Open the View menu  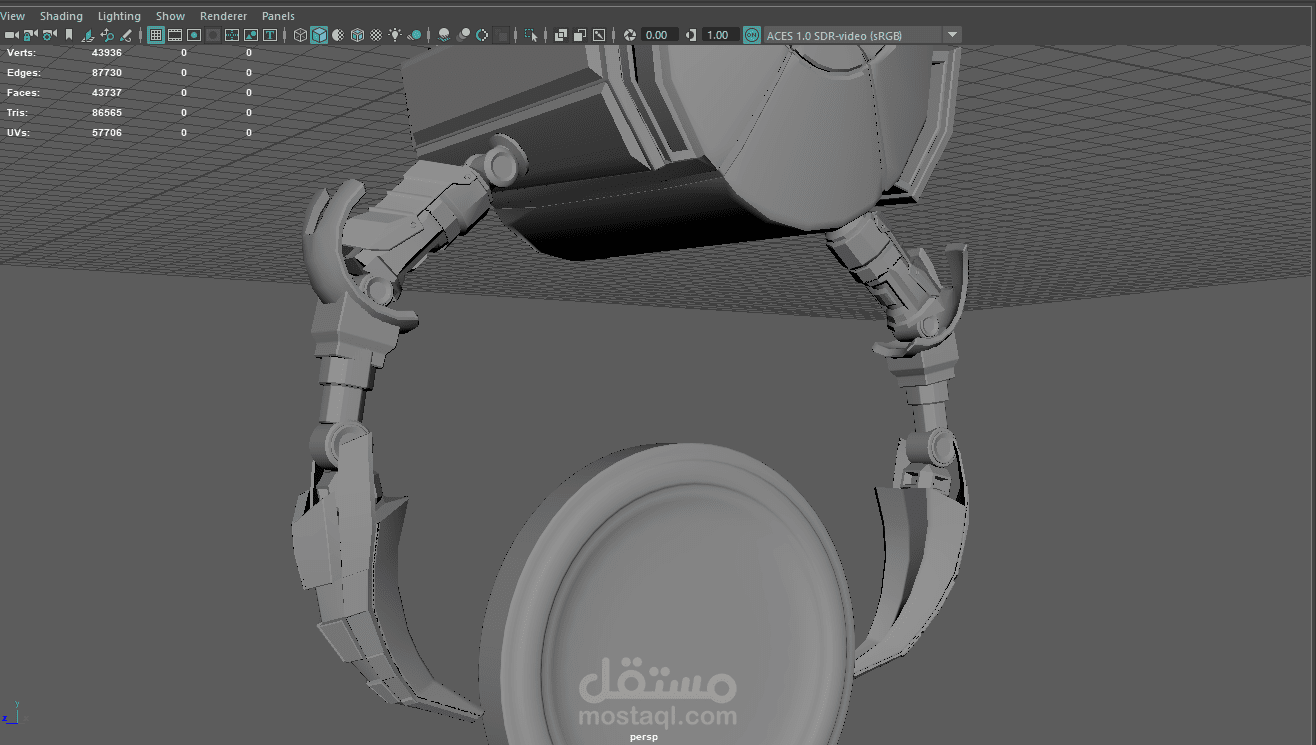pyautogui.click(x=13, y=16)
